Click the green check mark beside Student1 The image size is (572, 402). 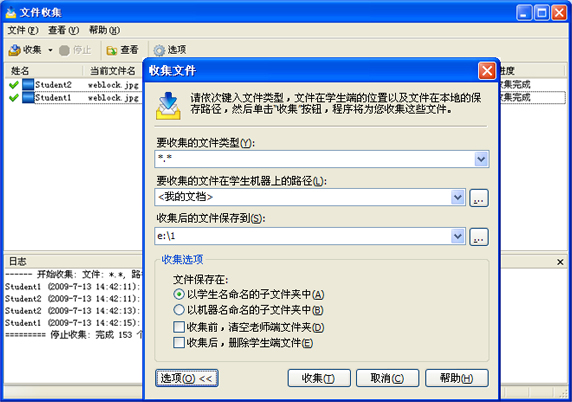coord(14,98)
